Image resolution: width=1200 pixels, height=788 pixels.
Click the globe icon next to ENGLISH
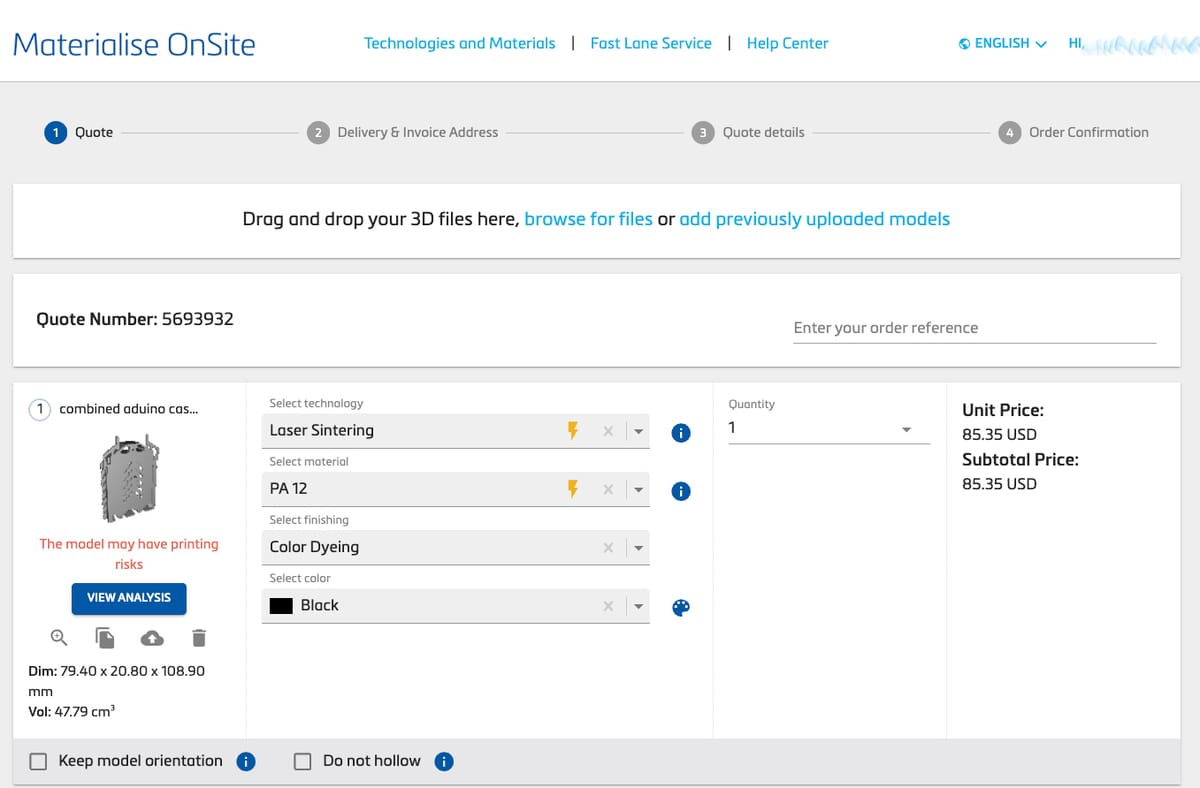(x=964, y=44)
